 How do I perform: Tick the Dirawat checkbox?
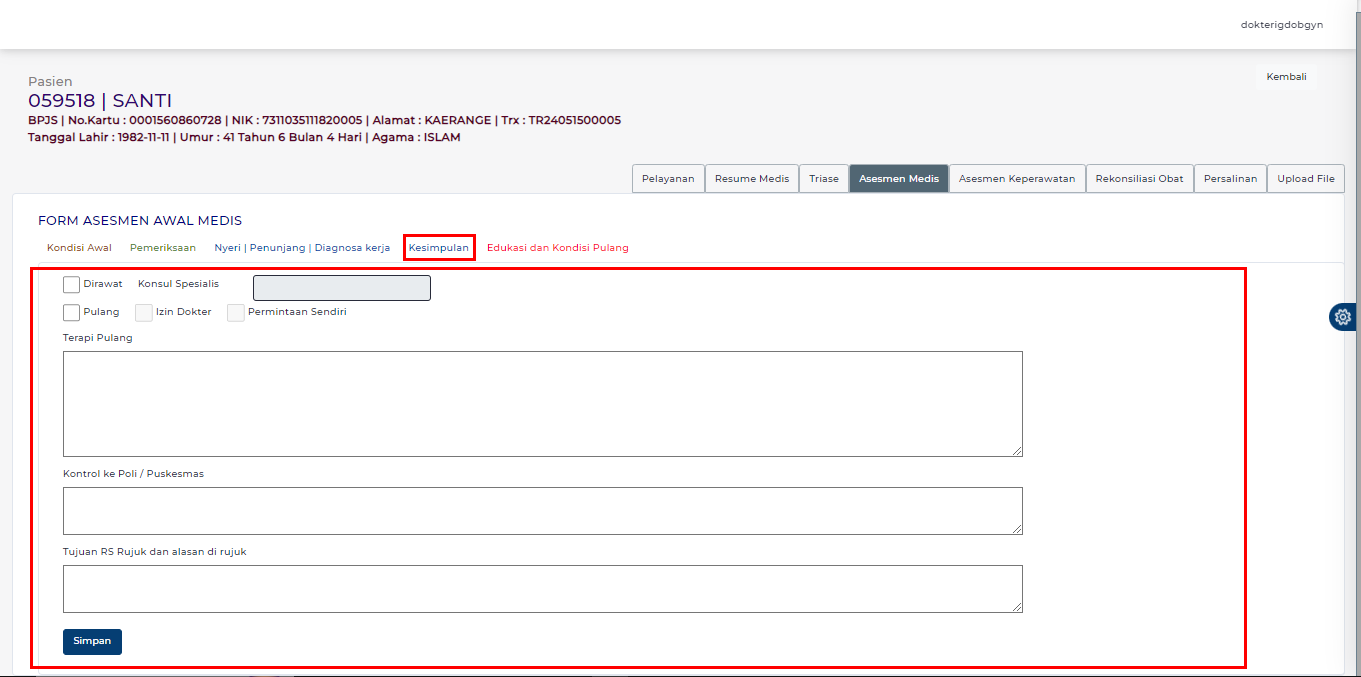pyautogui.click(x=71, y=285)
